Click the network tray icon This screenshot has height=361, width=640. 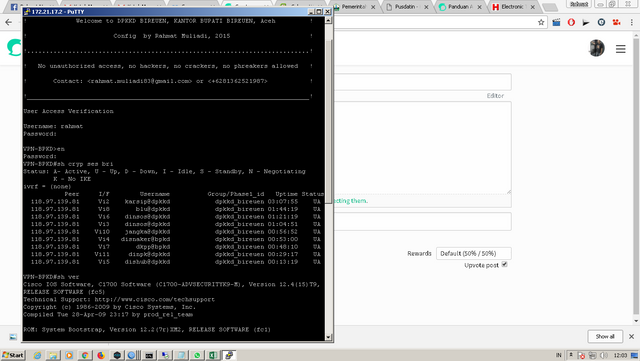(592, 355)
